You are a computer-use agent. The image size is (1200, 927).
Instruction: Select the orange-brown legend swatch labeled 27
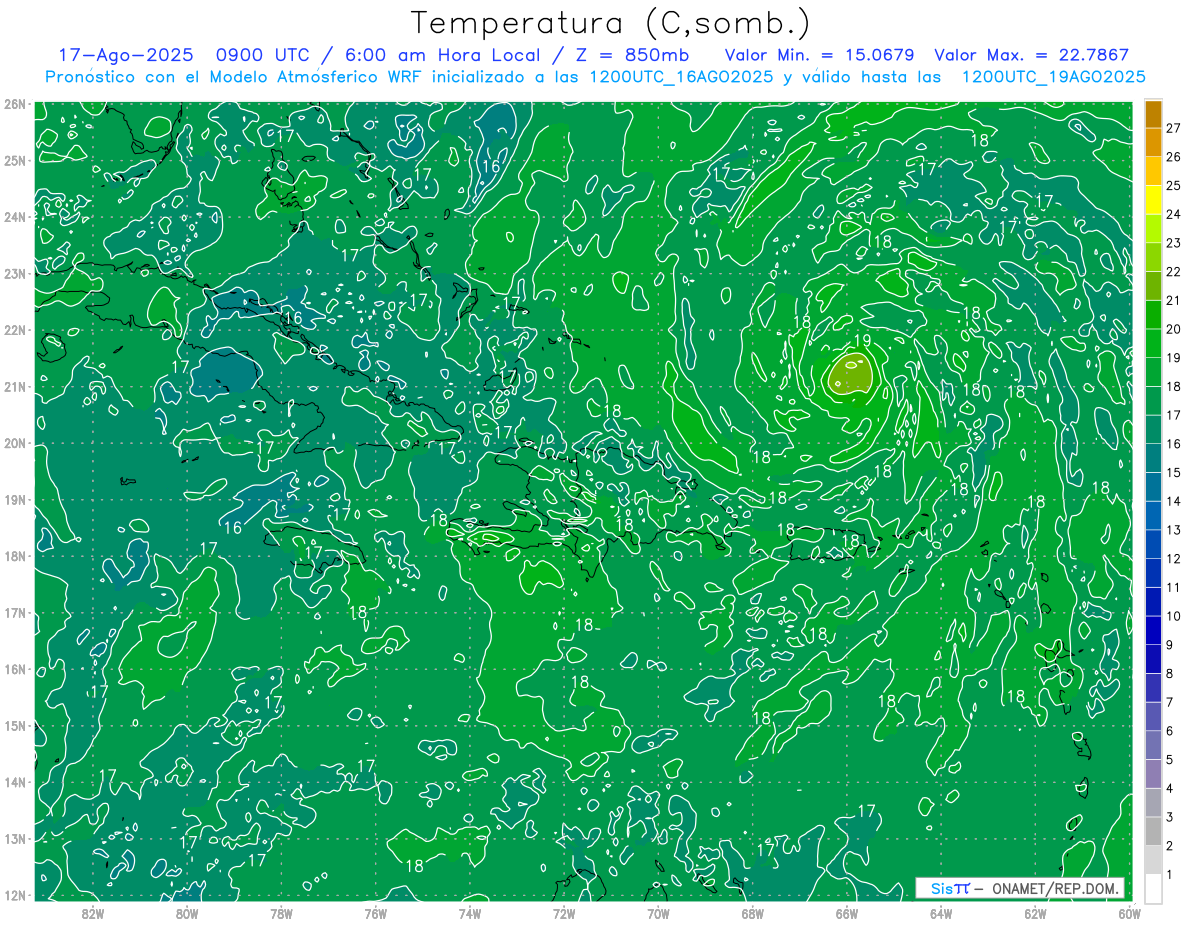[x=1153, y=115]
